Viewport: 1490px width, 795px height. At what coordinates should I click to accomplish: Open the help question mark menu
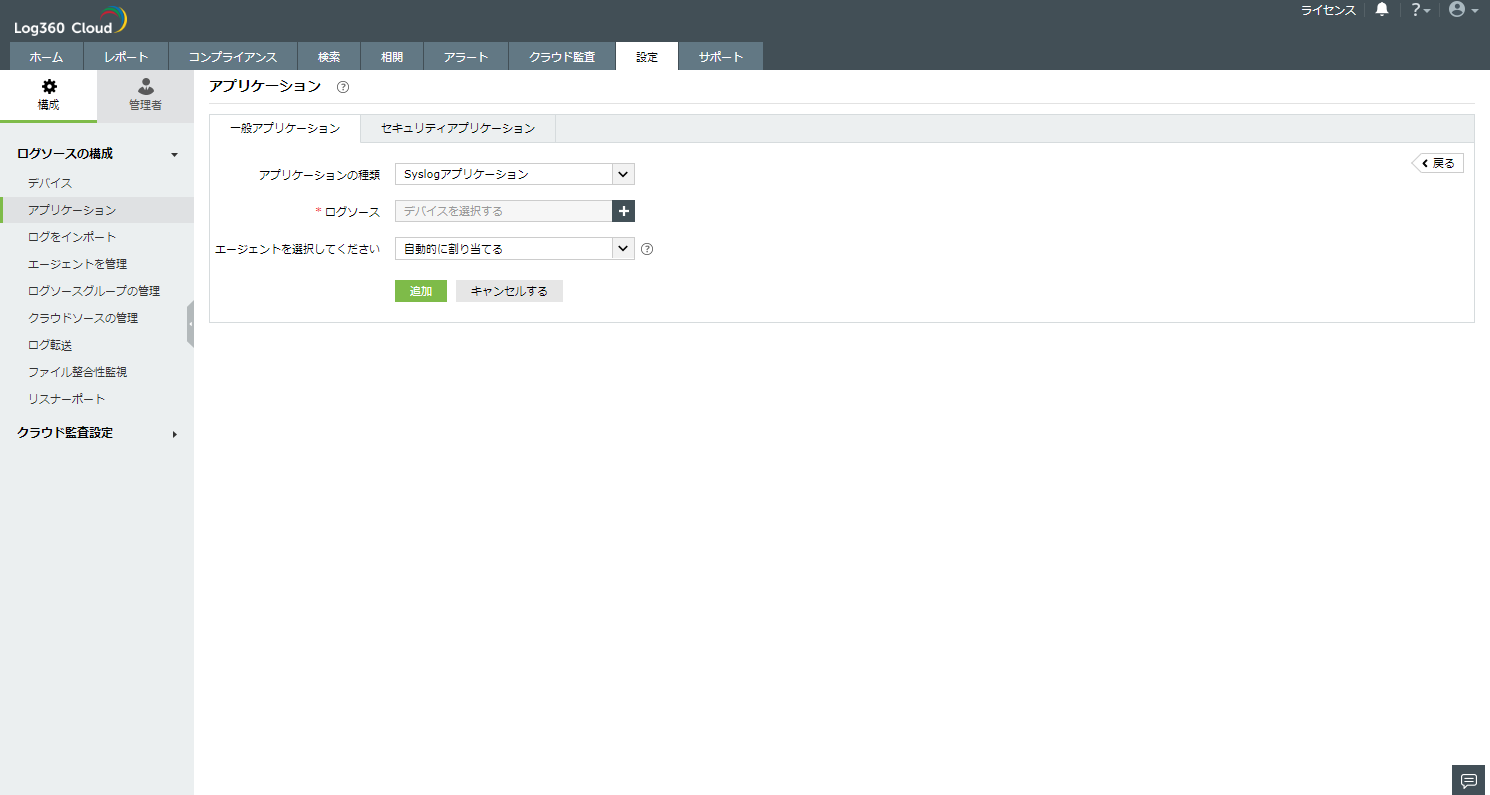click(1420, 10)
